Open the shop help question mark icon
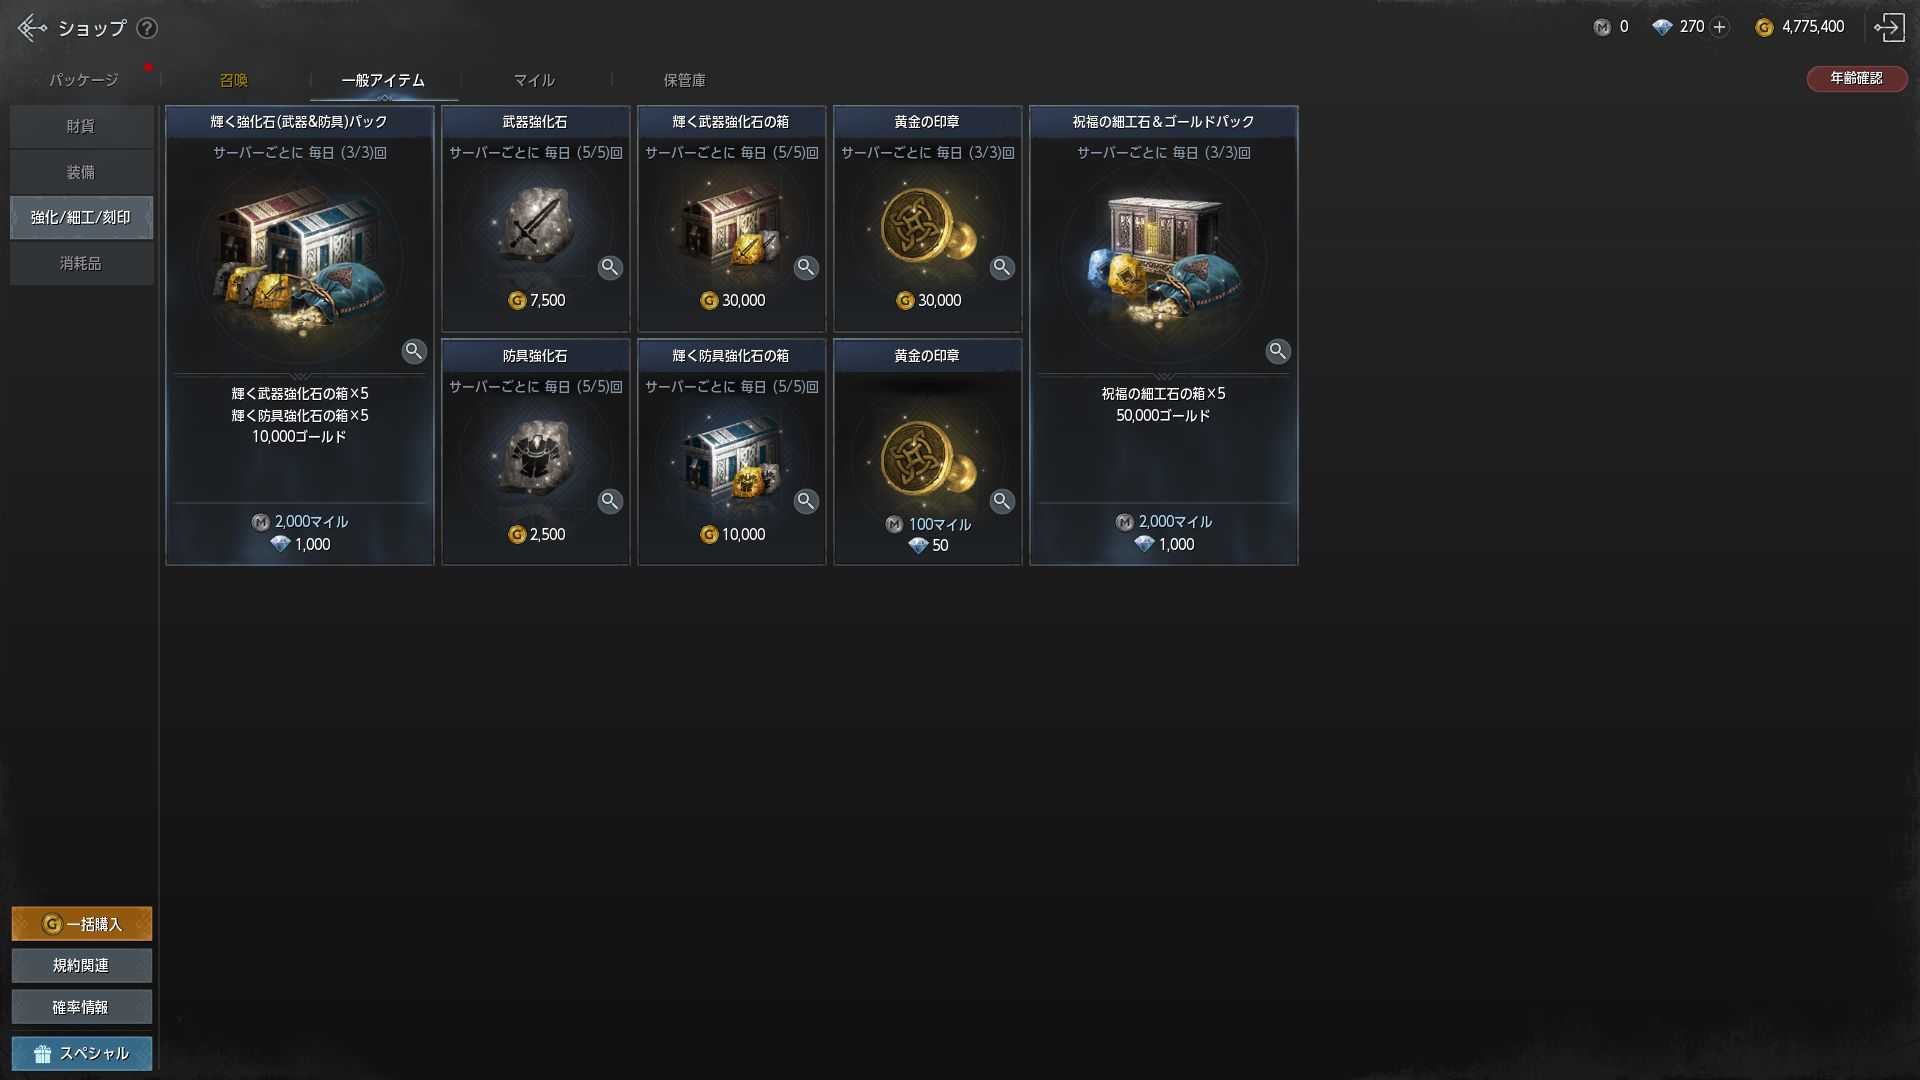1920x1080 pixels. pos(147,28)
